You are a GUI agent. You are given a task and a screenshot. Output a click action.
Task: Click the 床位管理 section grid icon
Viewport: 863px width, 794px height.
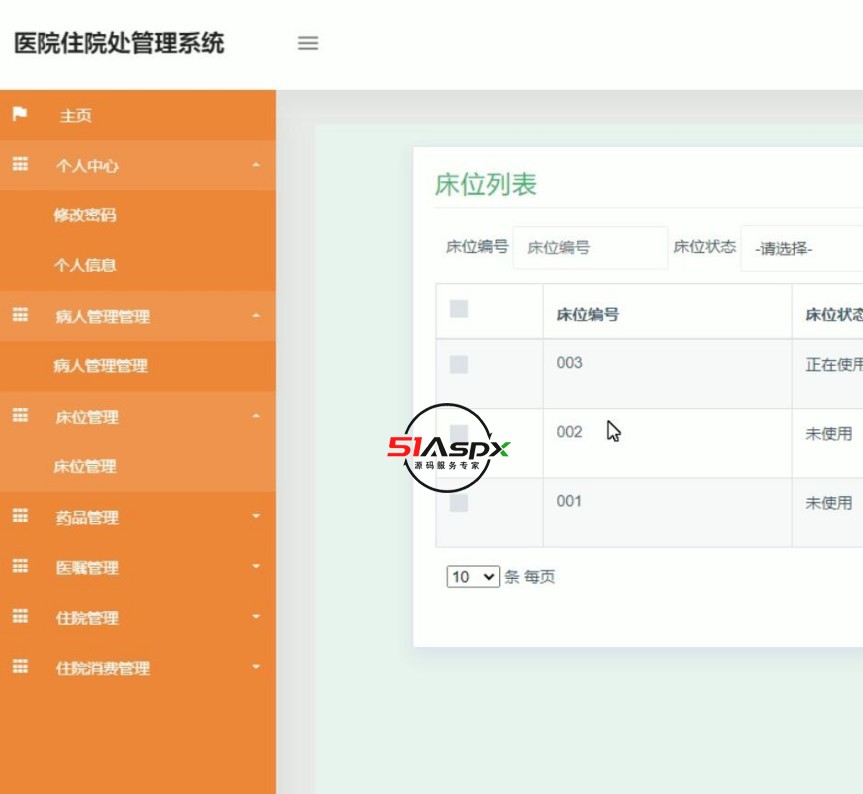coord(19,417)
